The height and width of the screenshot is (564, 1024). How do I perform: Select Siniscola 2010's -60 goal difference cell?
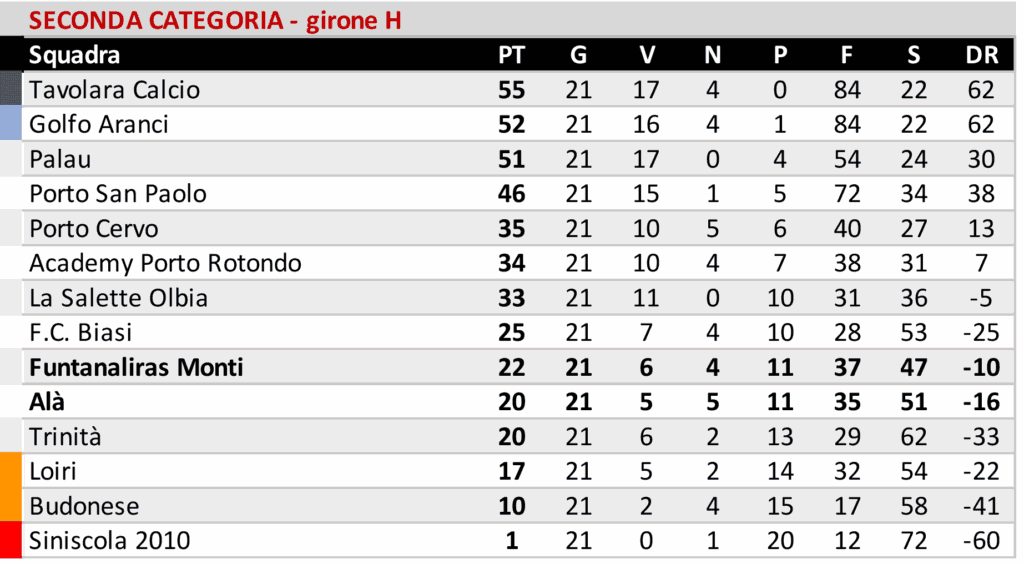tap(981, 541)
